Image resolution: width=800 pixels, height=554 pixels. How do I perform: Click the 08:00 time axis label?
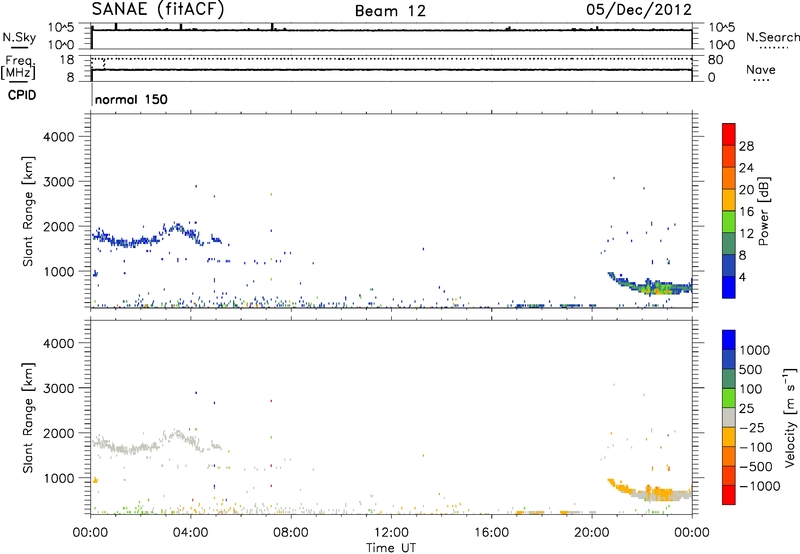click(x=291, y=533)
